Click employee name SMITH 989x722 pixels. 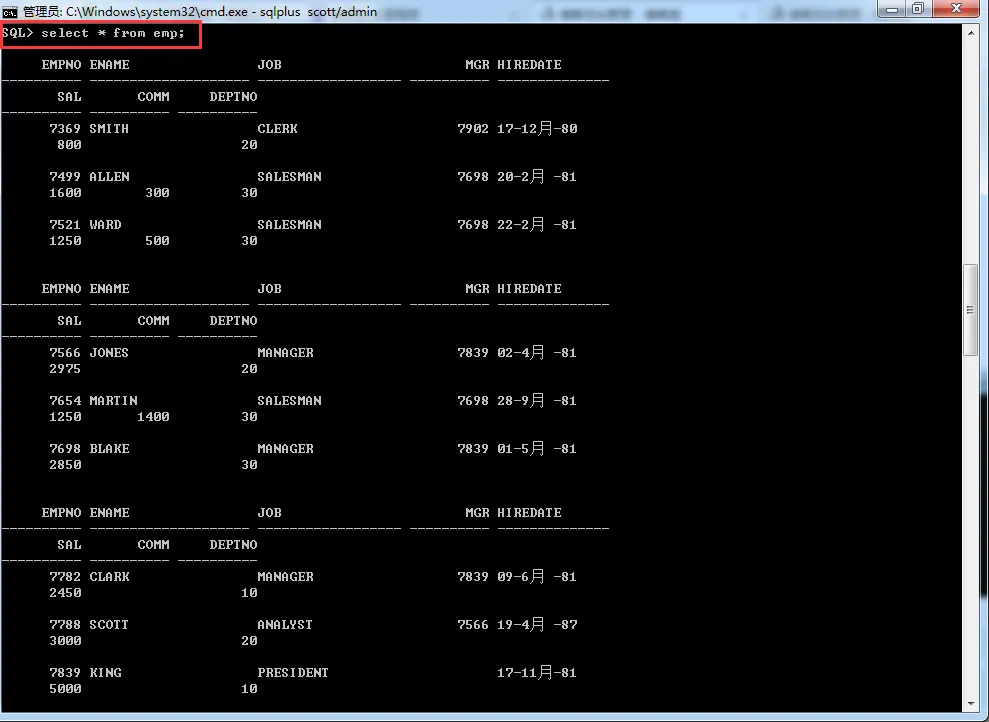tap(109, 129)
